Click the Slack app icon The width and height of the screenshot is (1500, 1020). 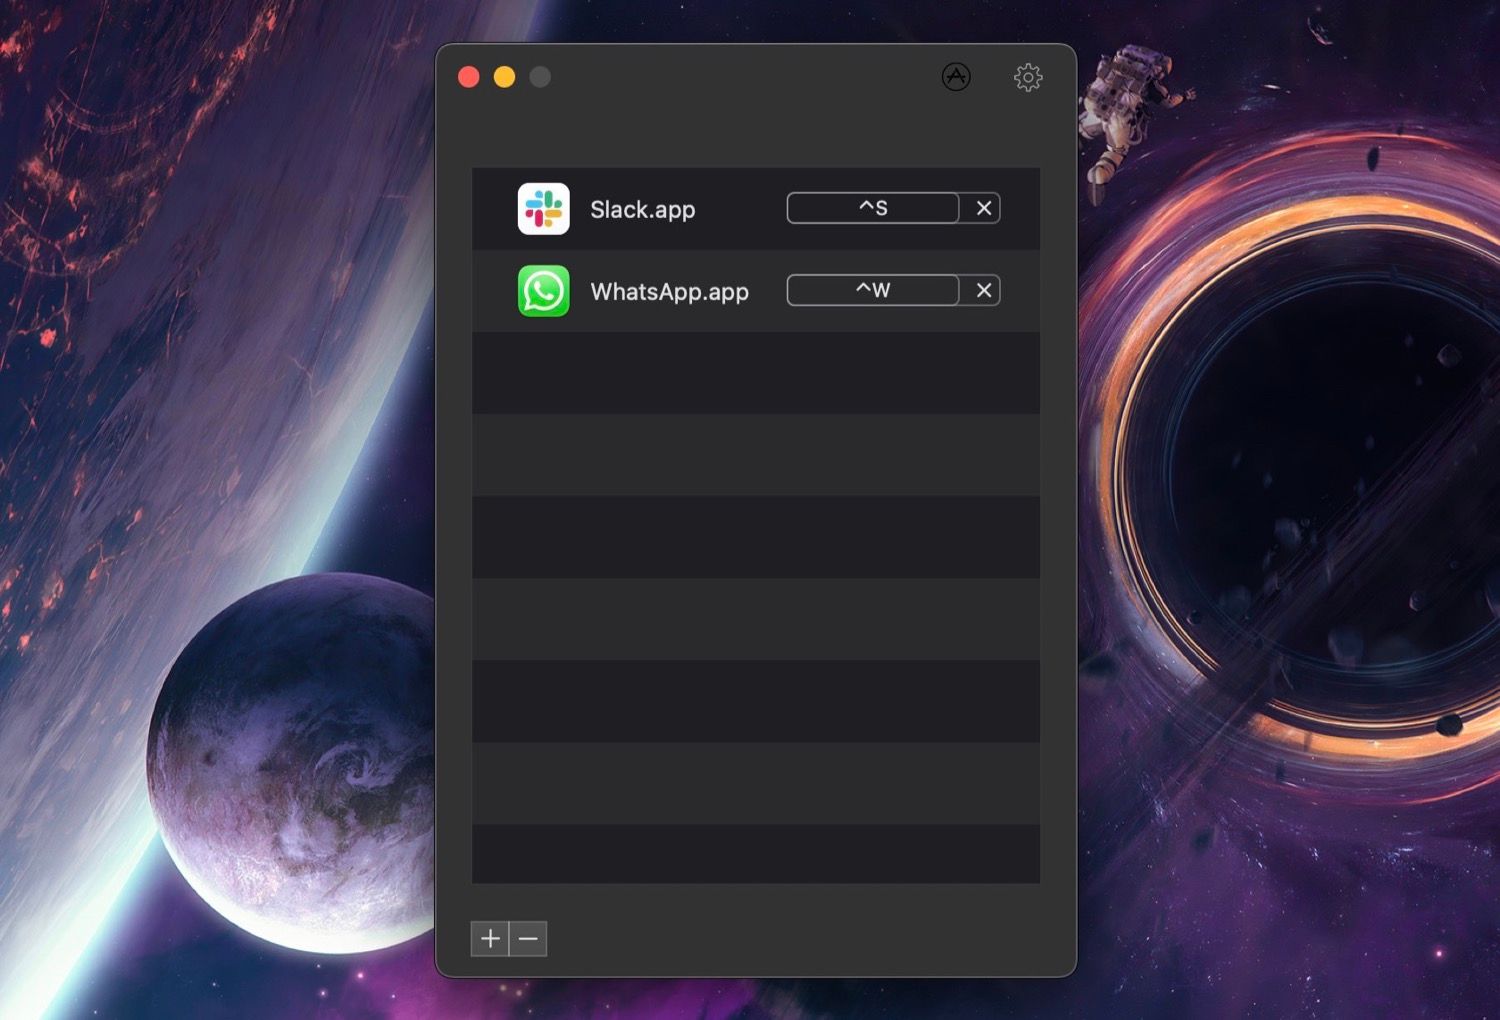coord(544,209)
